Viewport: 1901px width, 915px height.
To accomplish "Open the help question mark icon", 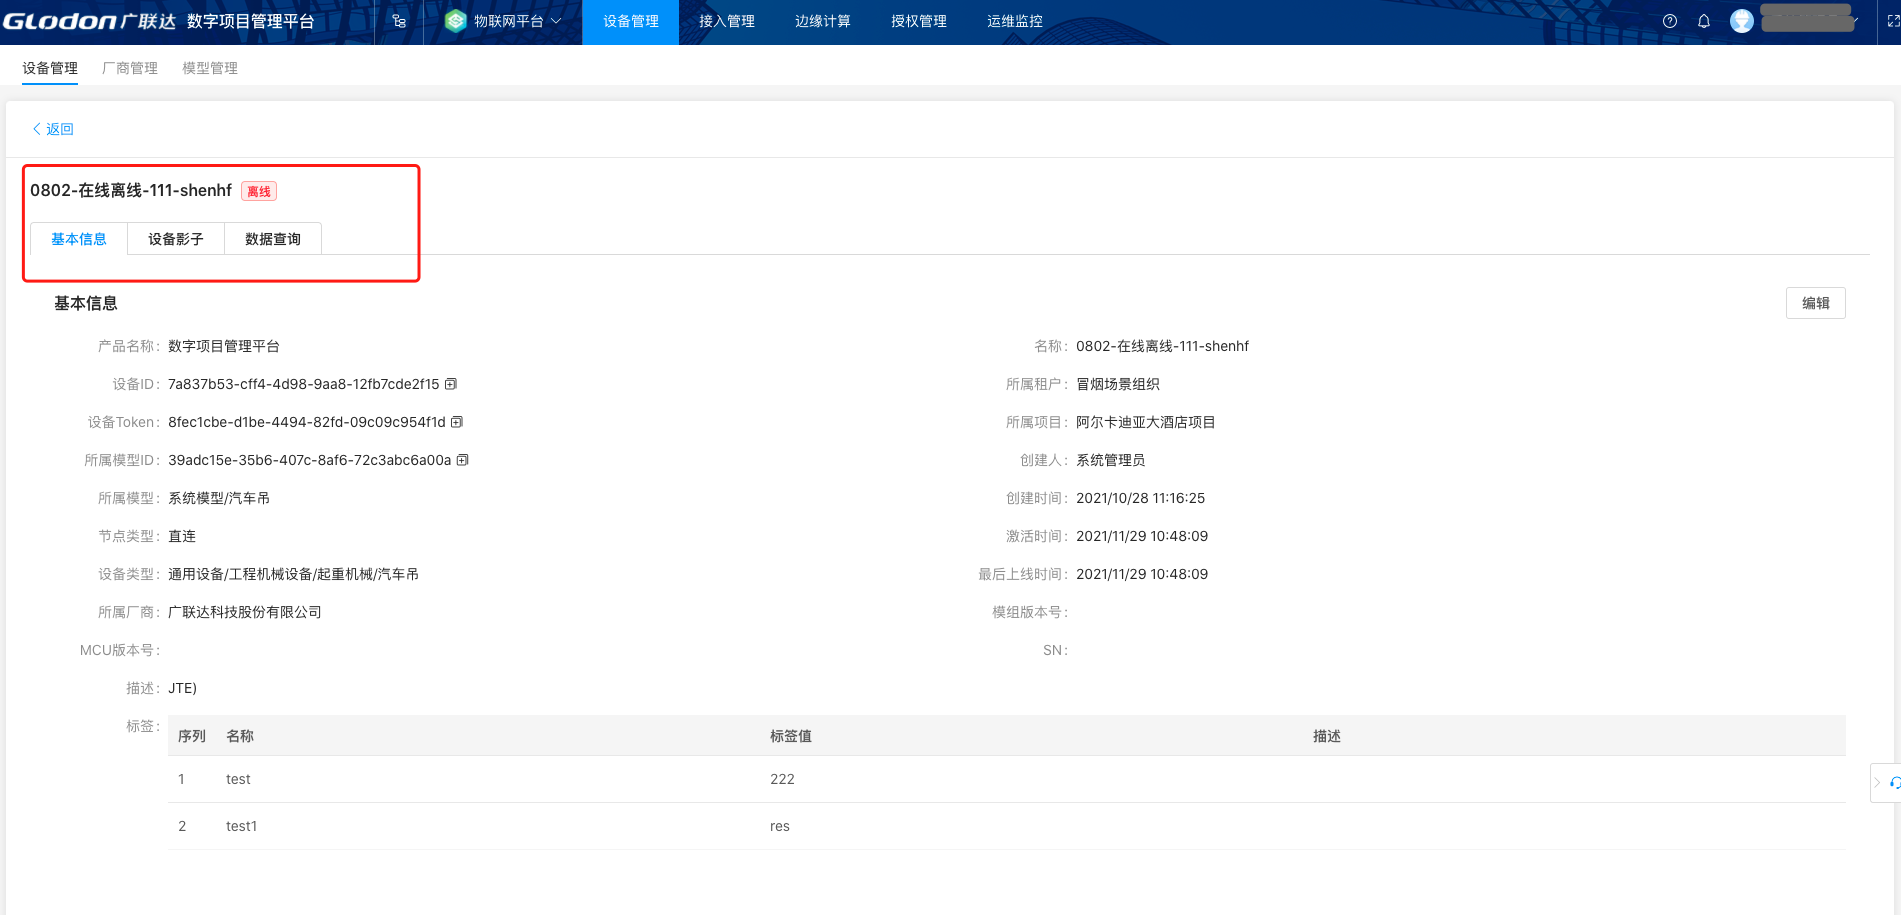I will 1670,21.
